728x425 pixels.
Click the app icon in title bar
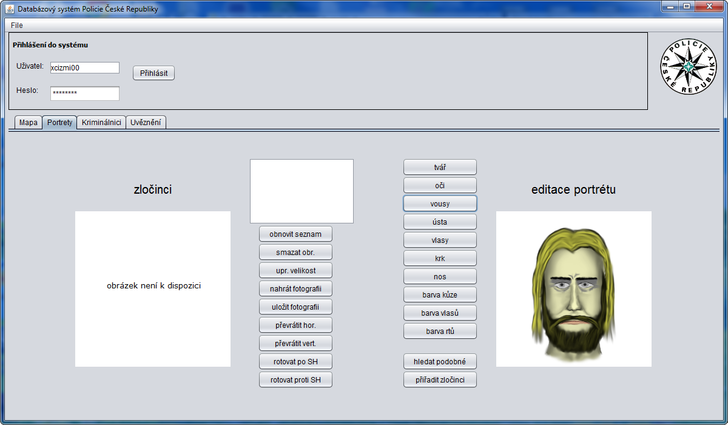click(x=9, y=8)
